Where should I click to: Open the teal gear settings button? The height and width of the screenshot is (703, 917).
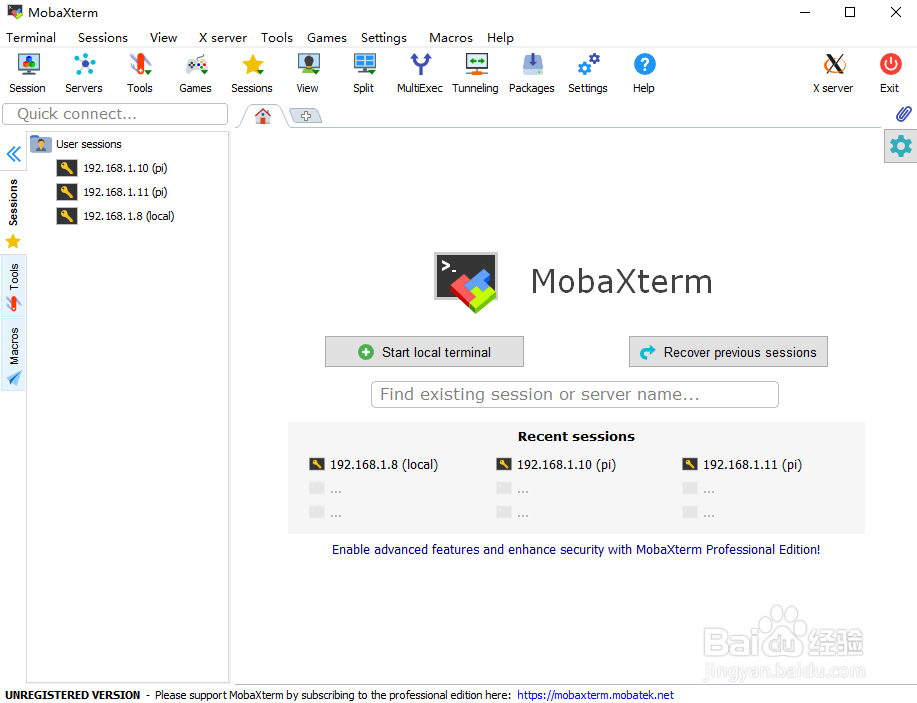pos(901,146)
